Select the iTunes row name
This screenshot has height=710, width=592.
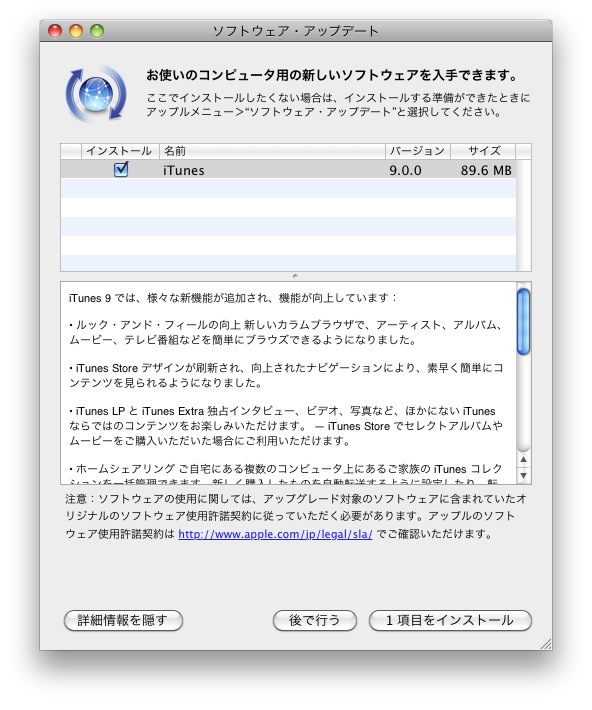click(x=183, y=170)
